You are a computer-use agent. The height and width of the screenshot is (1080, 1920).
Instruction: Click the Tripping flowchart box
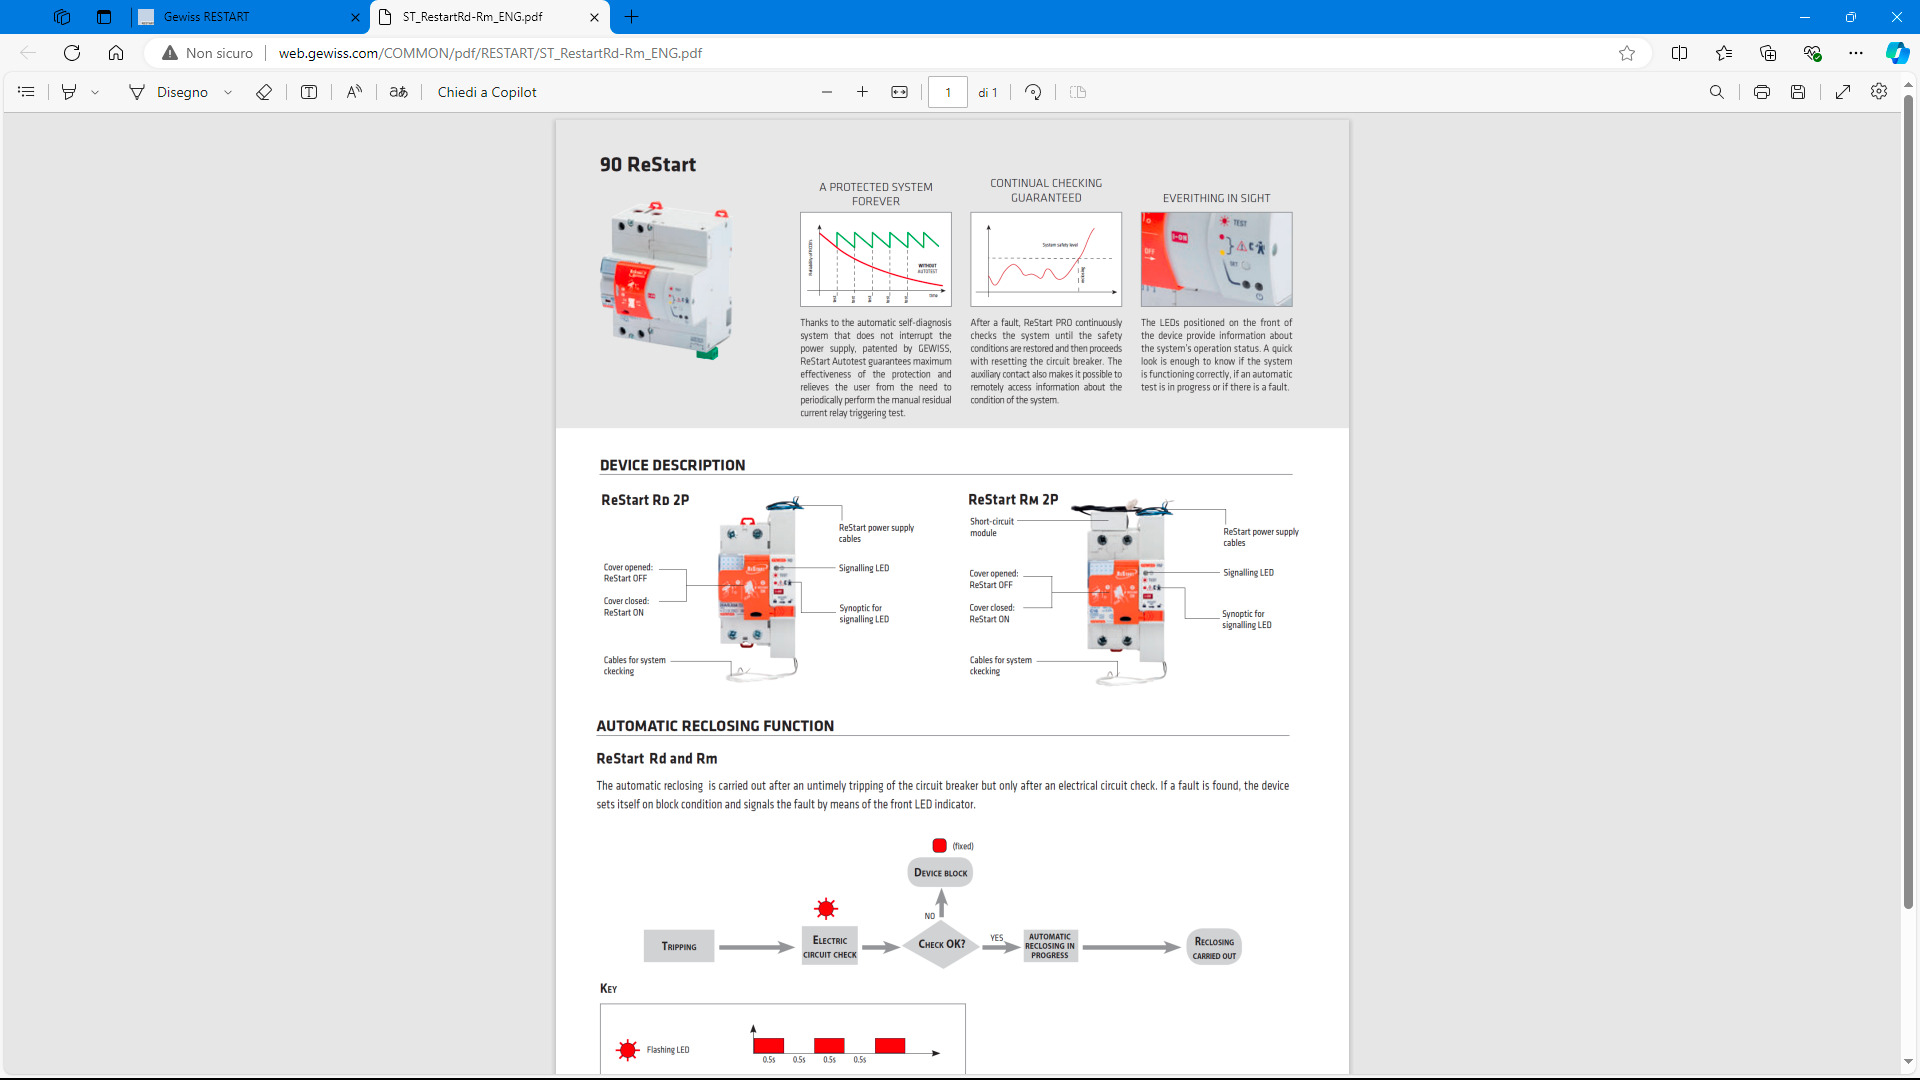679,946
